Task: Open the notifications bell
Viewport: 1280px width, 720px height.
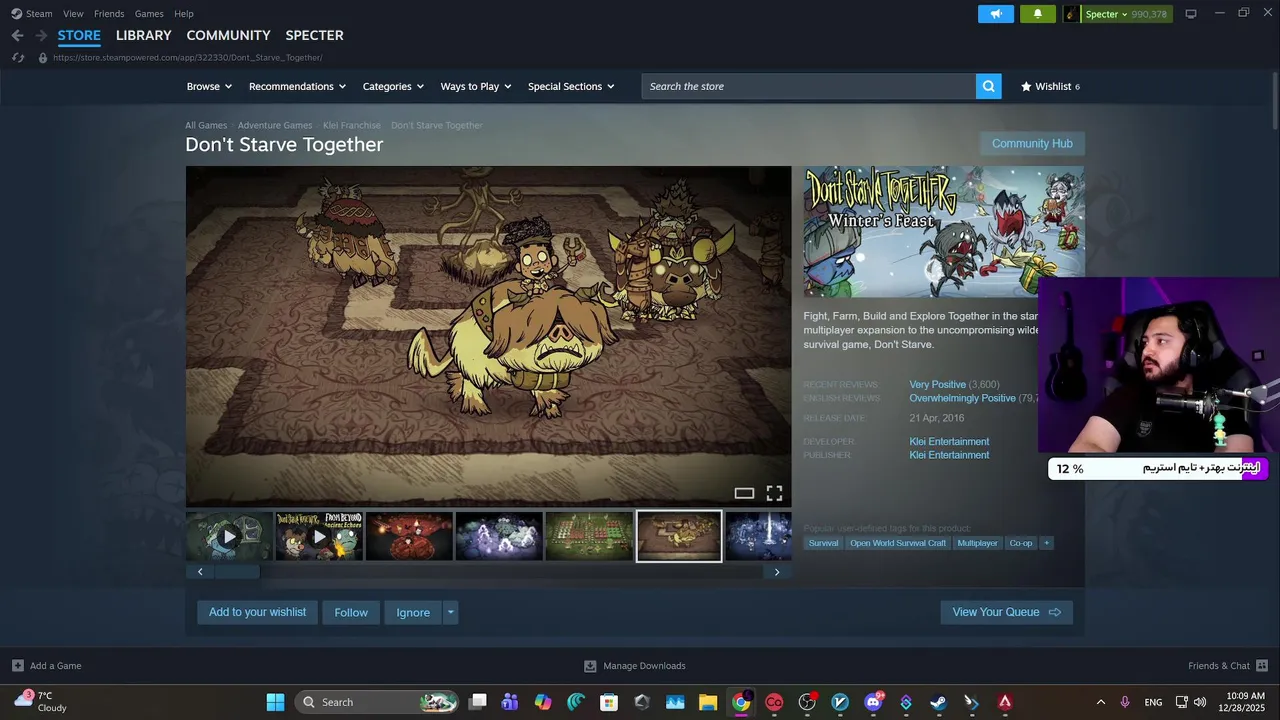Action: 1038,14
